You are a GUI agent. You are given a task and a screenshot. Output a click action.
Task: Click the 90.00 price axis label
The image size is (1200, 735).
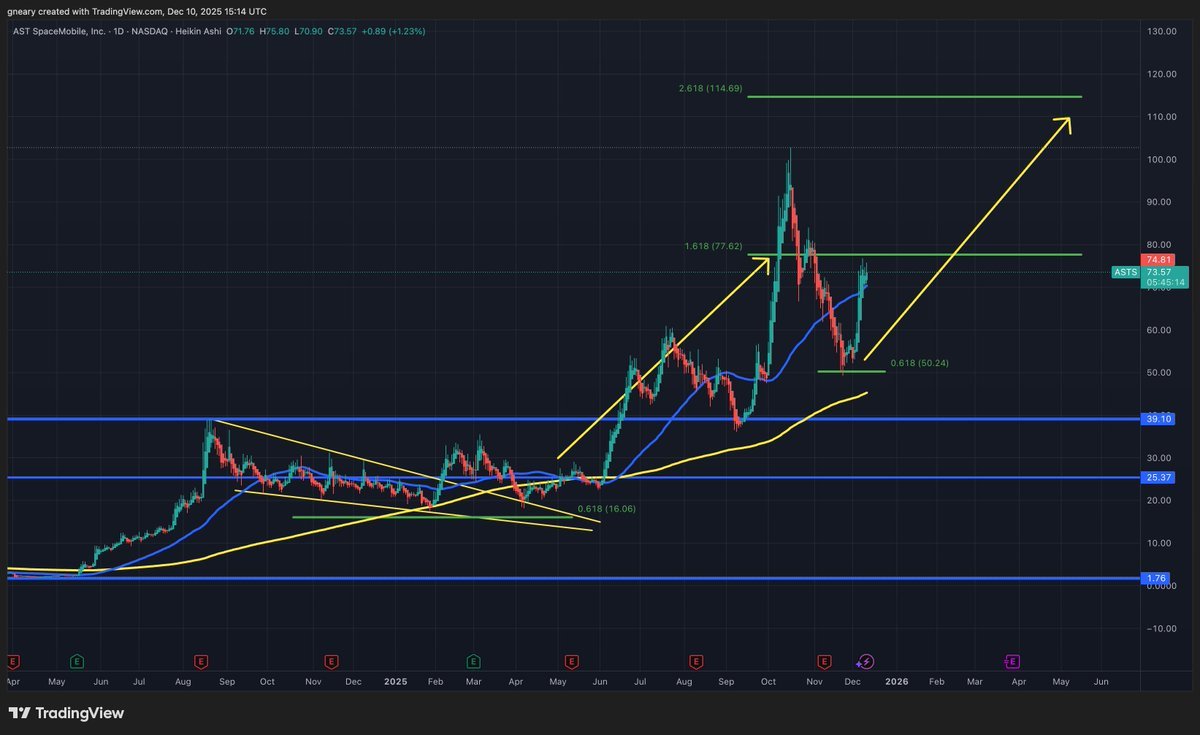pos(1161,202)
